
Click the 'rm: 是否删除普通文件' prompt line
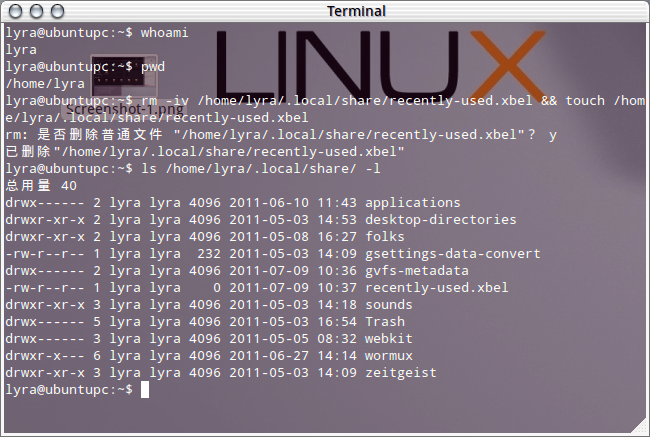coord(281,135)
